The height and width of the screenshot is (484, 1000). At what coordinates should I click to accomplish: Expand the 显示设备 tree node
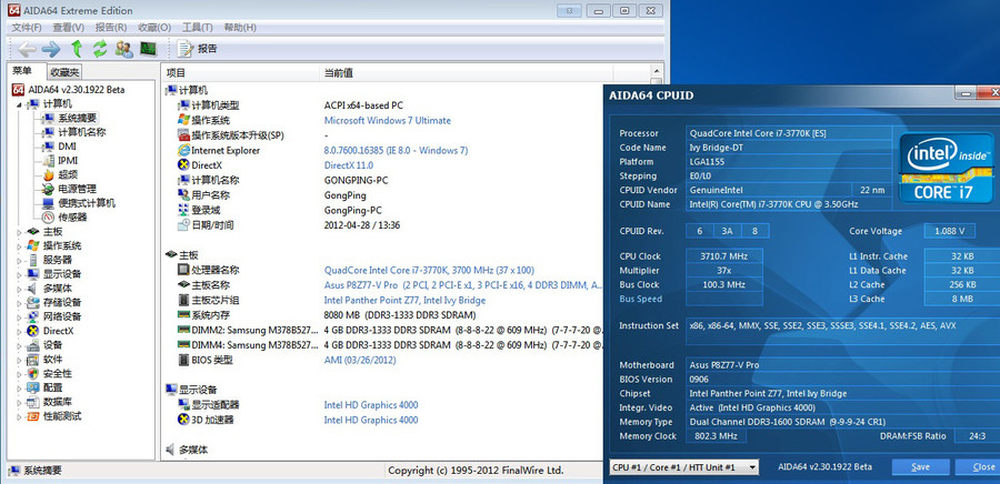tap(18, 274)
